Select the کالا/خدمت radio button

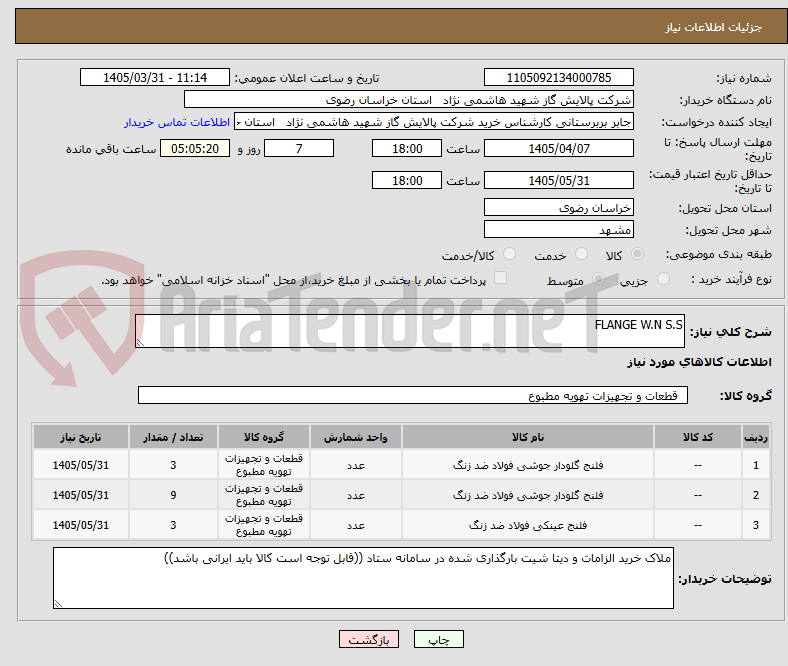509,254
